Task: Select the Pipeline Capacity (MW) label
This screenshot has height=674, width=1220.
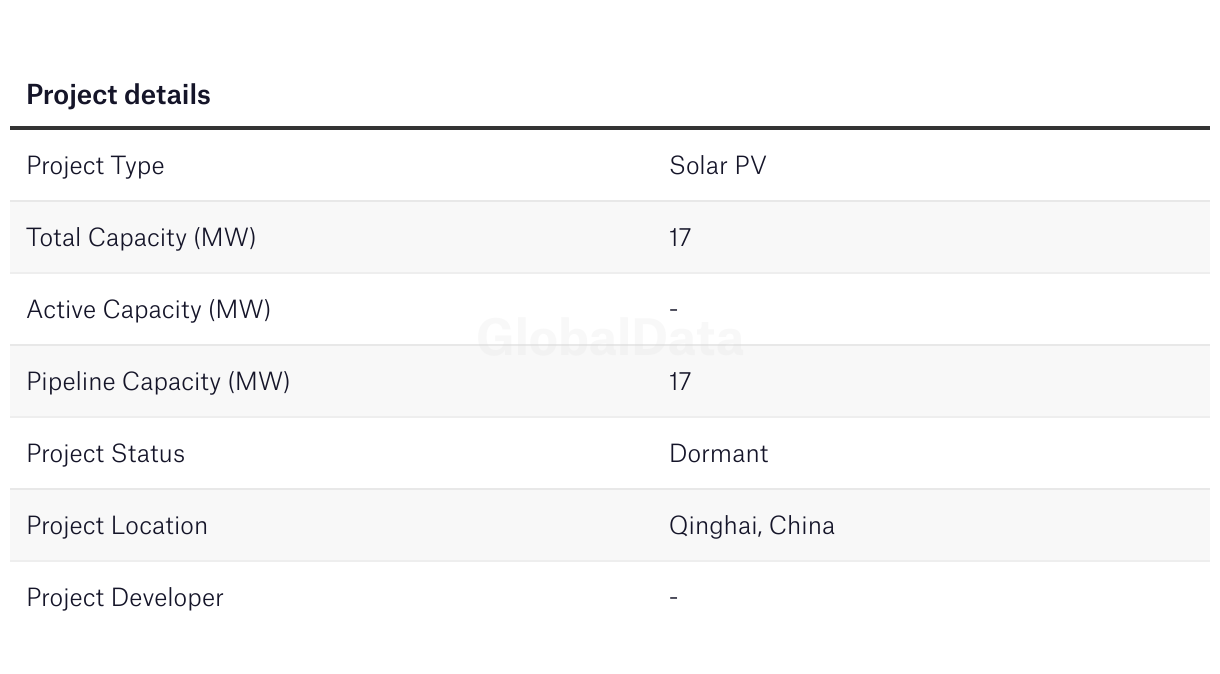Action: [158, 382]
